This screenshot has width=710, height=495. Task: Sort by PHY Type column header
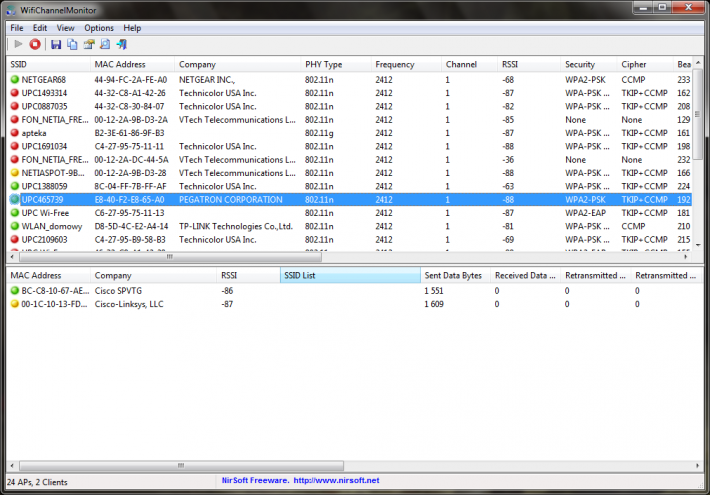click(x=336, y=64)
